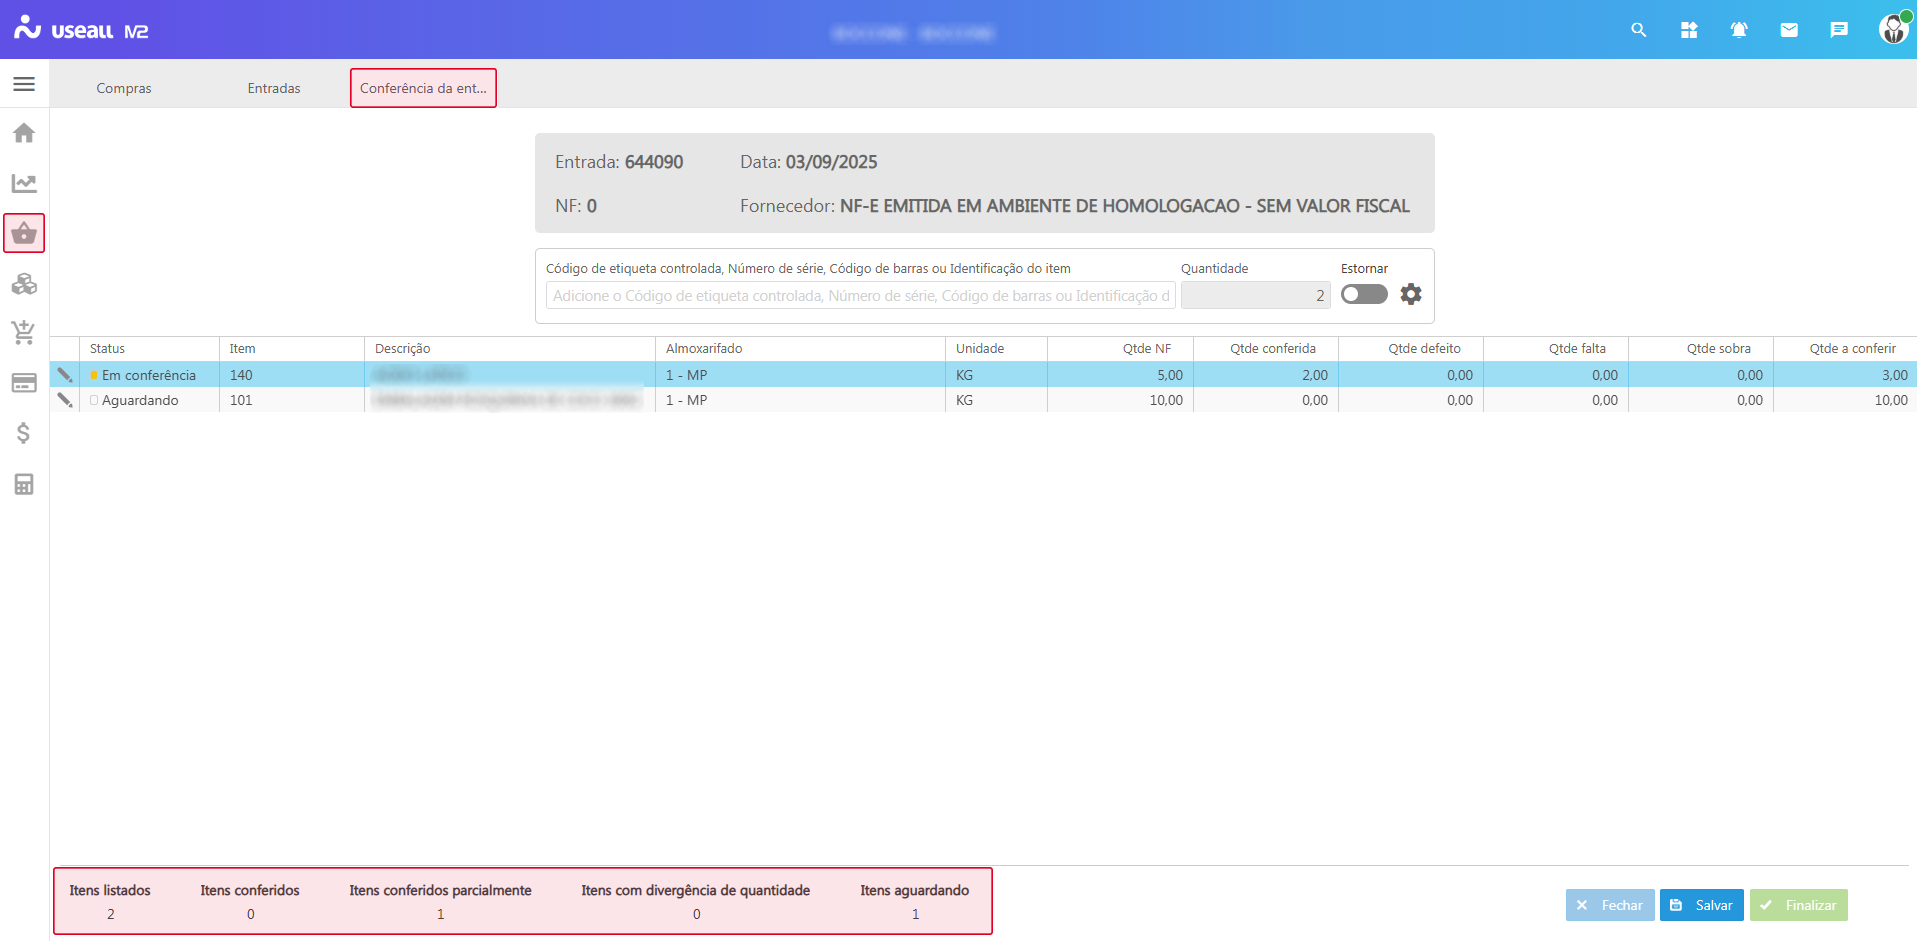Click the barcode or label code input field
This screenshot has width=1917, height=941.
860,296
